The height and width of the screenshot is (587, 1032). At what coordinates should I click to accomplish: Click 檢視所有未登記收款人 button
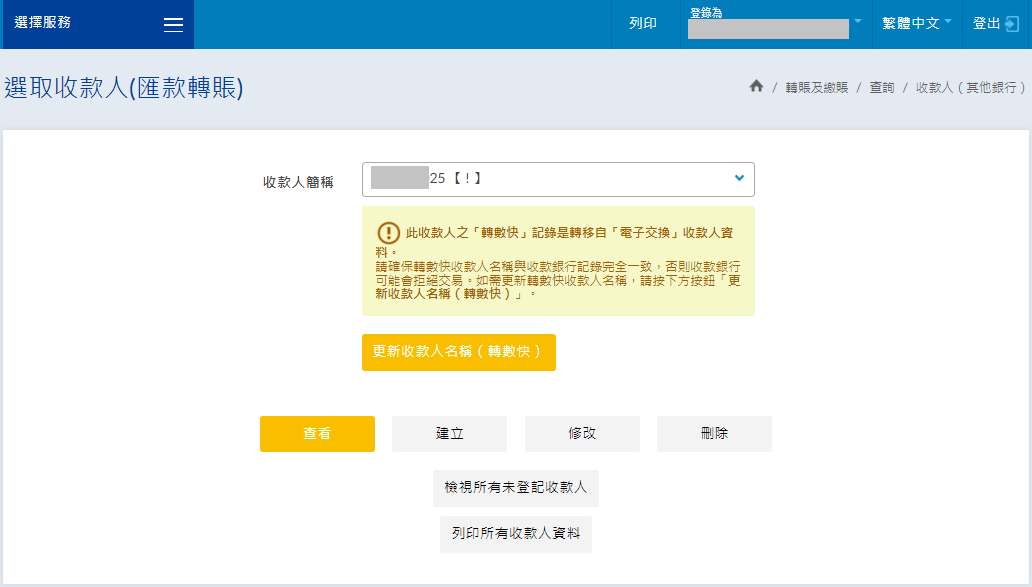click(516, 488)
